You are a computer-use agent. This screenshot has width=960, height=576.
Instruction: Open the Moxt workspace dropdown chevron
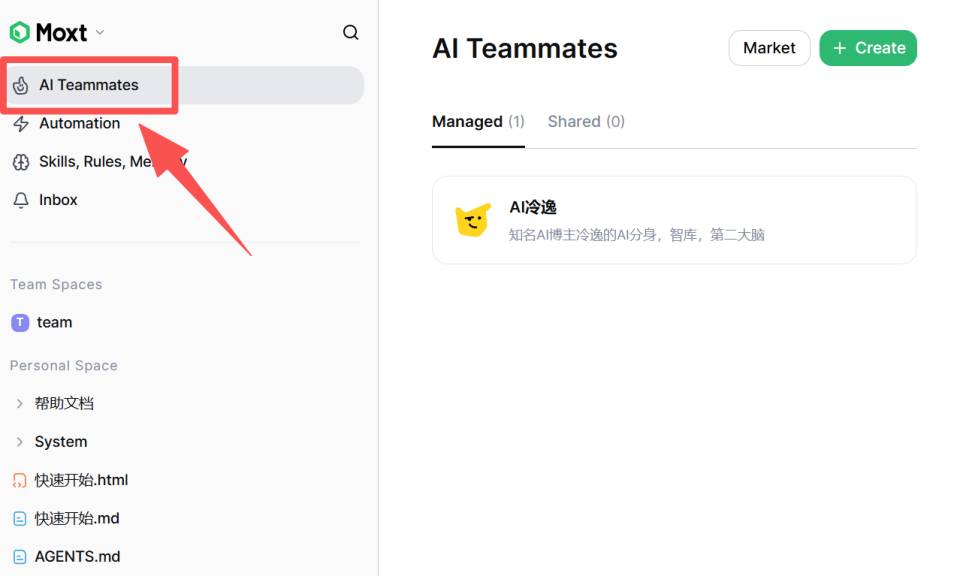click(100, 32)
